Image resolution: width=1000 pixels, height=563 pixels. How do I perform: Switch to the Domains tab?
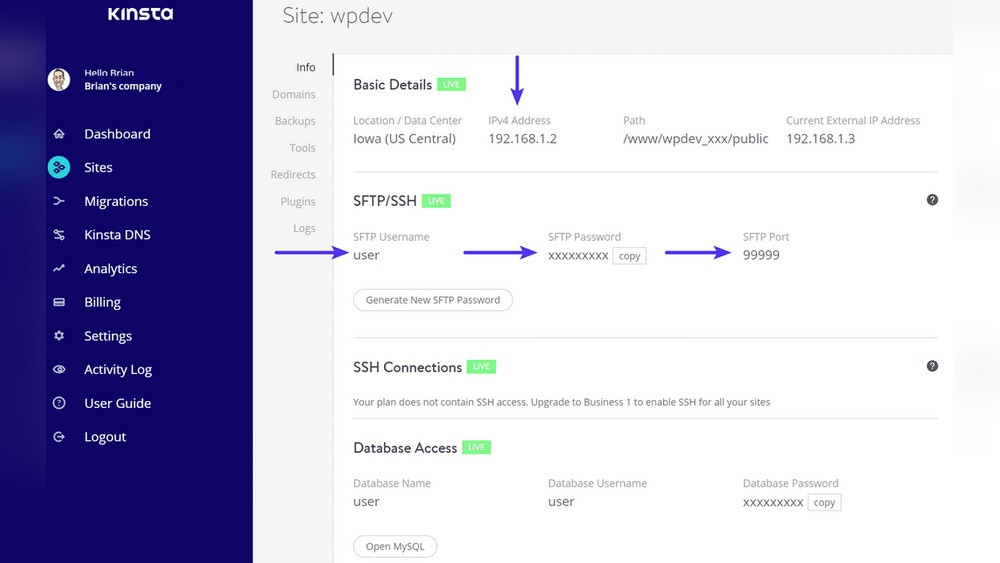(x=293, y=94)
